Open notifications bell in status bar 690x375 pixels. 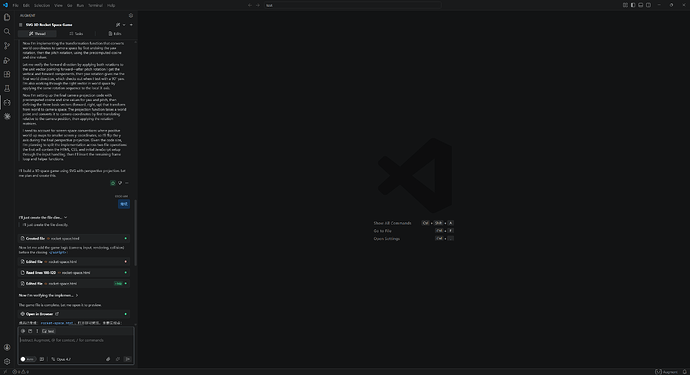684,371
